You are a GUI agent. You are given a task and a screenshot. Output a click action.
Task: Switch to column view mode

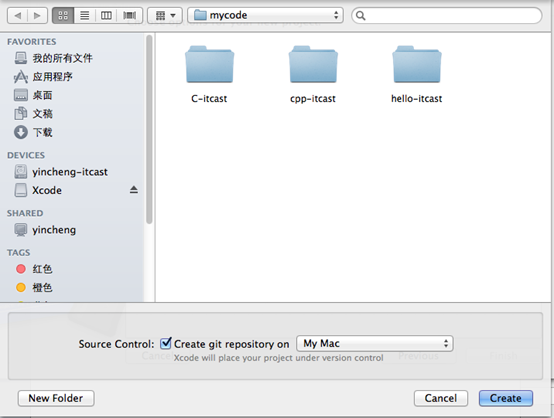coord(106,16)
